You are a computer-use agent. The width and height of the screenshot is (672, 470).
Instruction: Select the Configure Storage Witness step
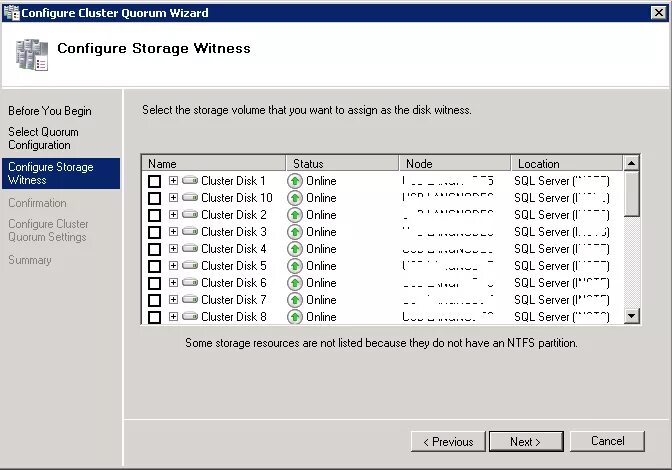61,173
